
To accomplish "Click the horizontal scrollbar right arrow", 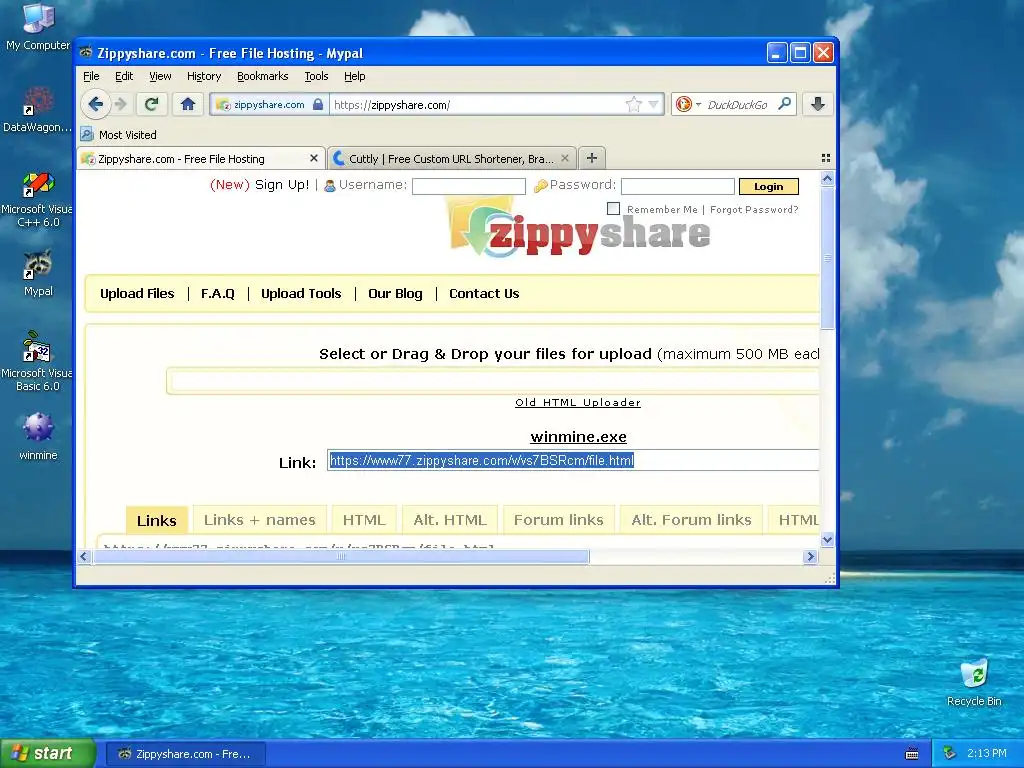I will pyautogui.click(x=810, y=556).
